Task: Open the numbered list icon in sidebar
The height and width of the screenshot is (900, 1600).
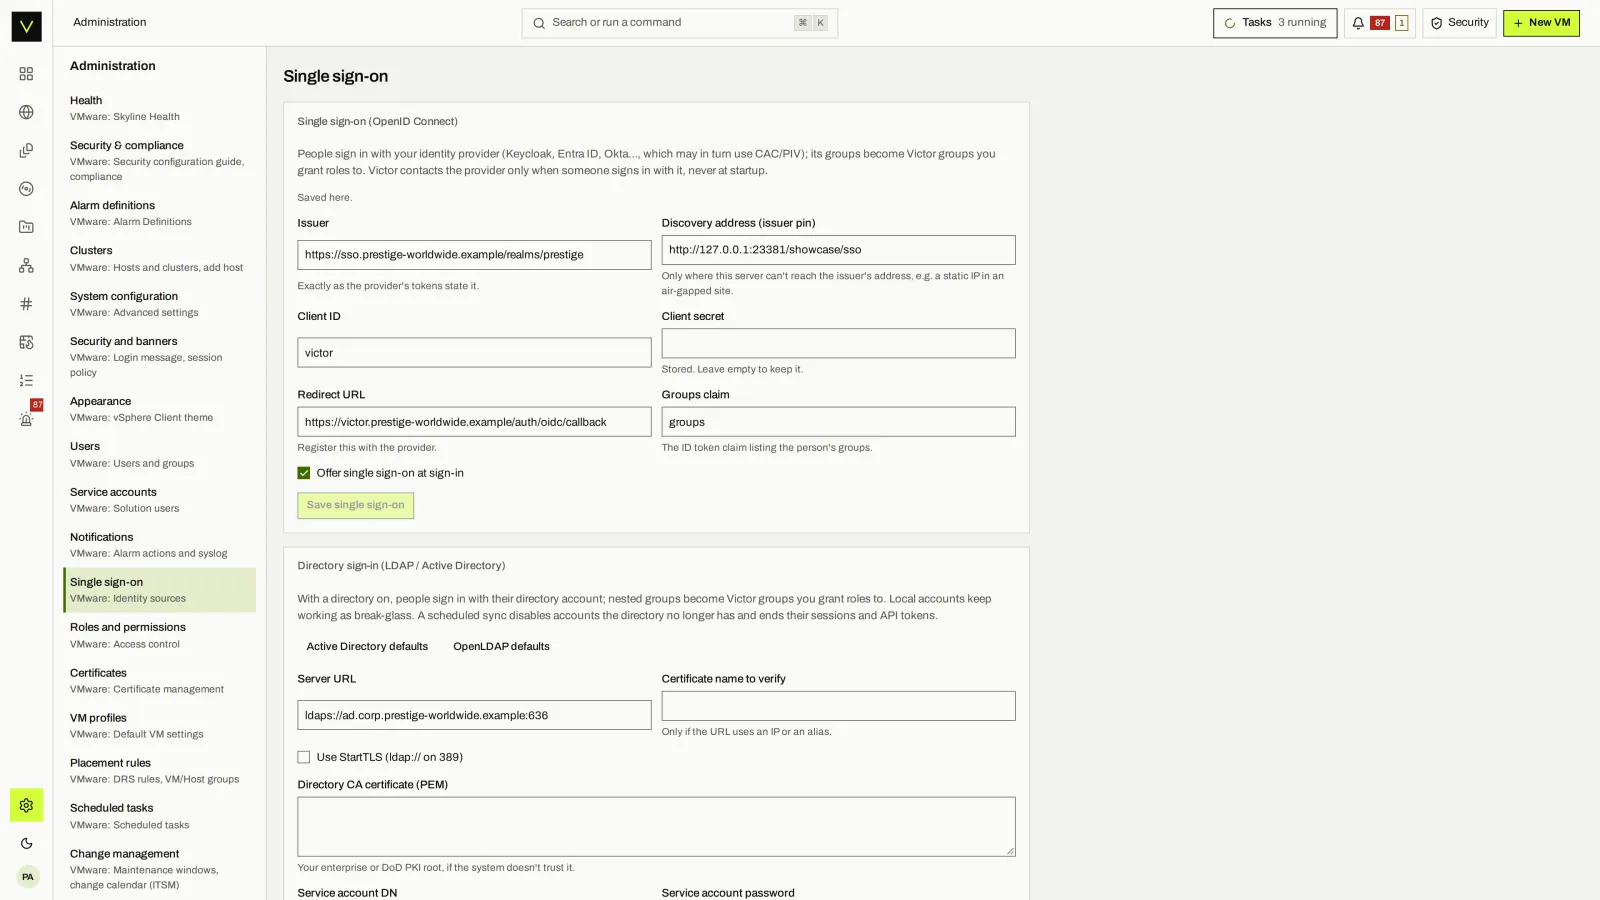Action: [26, 381]
